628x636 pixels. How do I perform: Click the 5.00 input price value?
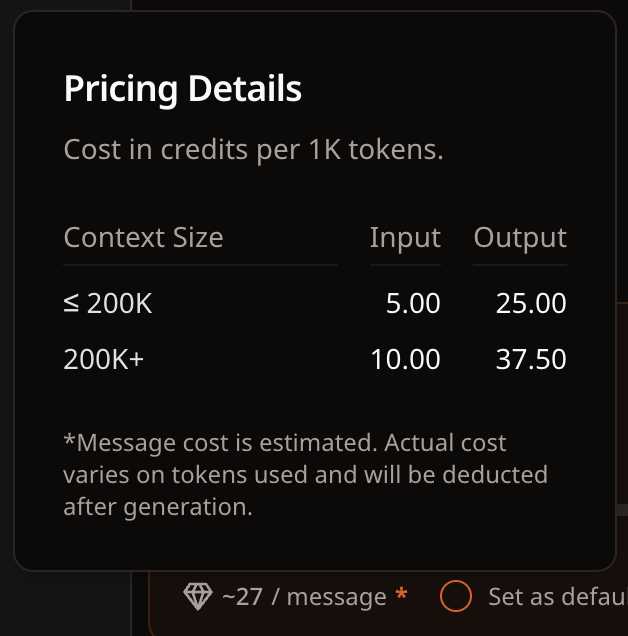413,304
